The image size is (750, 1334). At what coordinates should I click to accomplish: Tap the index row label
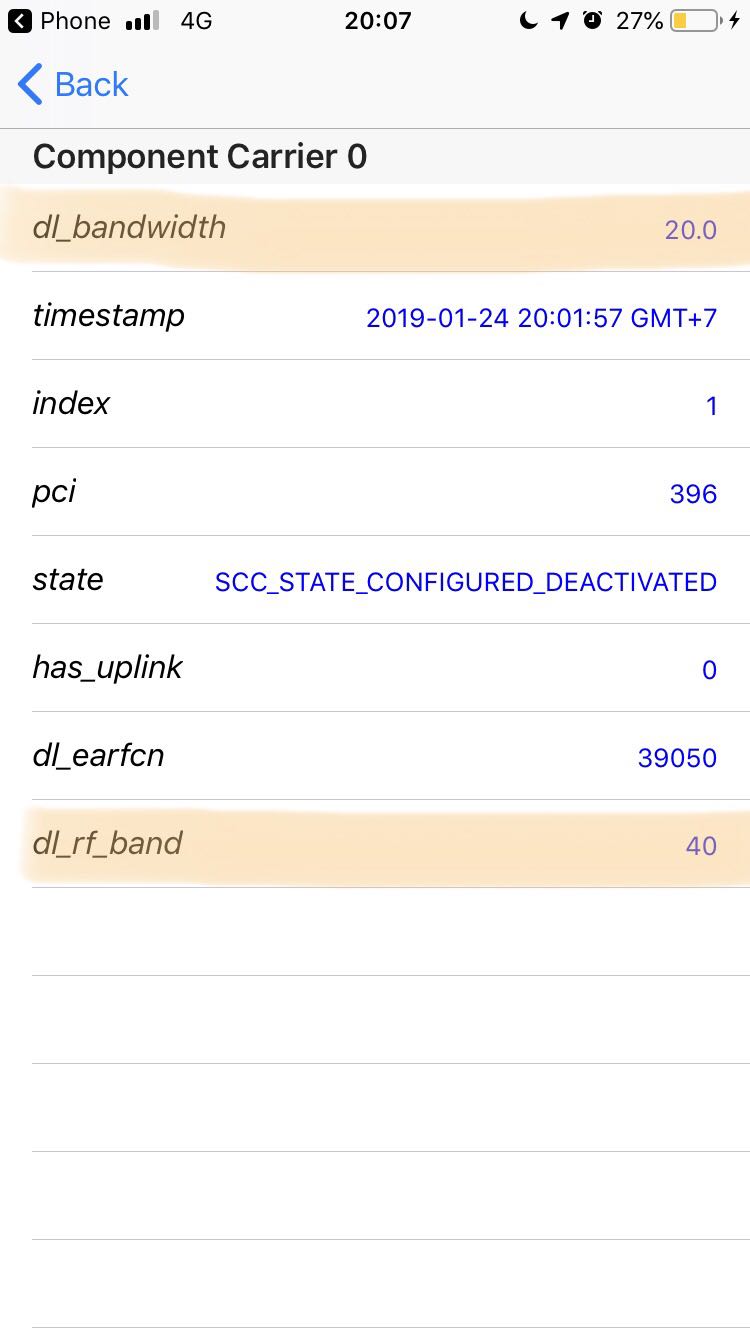(x=71, y=403)
